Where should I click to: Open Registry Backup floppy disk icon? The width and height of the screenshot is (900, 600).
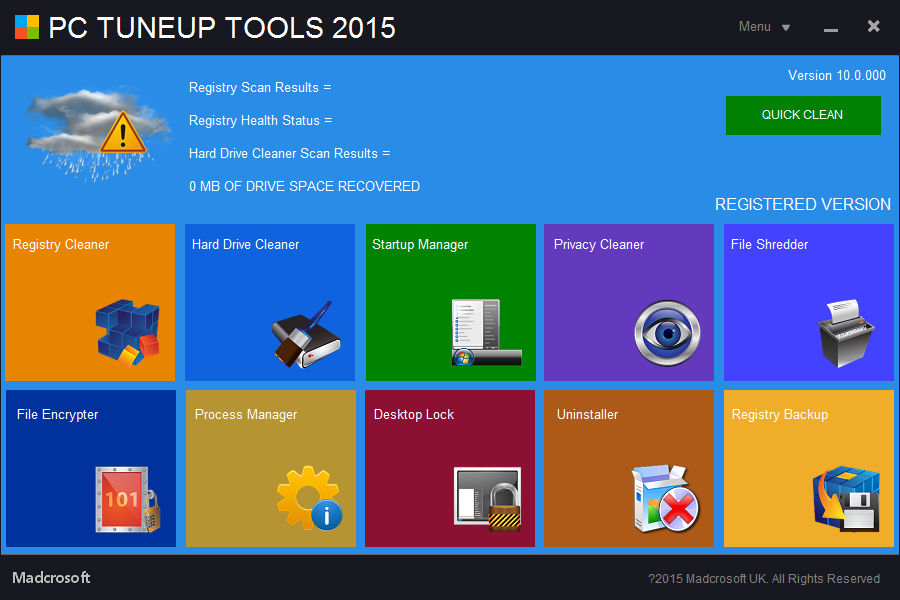pyautogui.click(x=846, y=498)
